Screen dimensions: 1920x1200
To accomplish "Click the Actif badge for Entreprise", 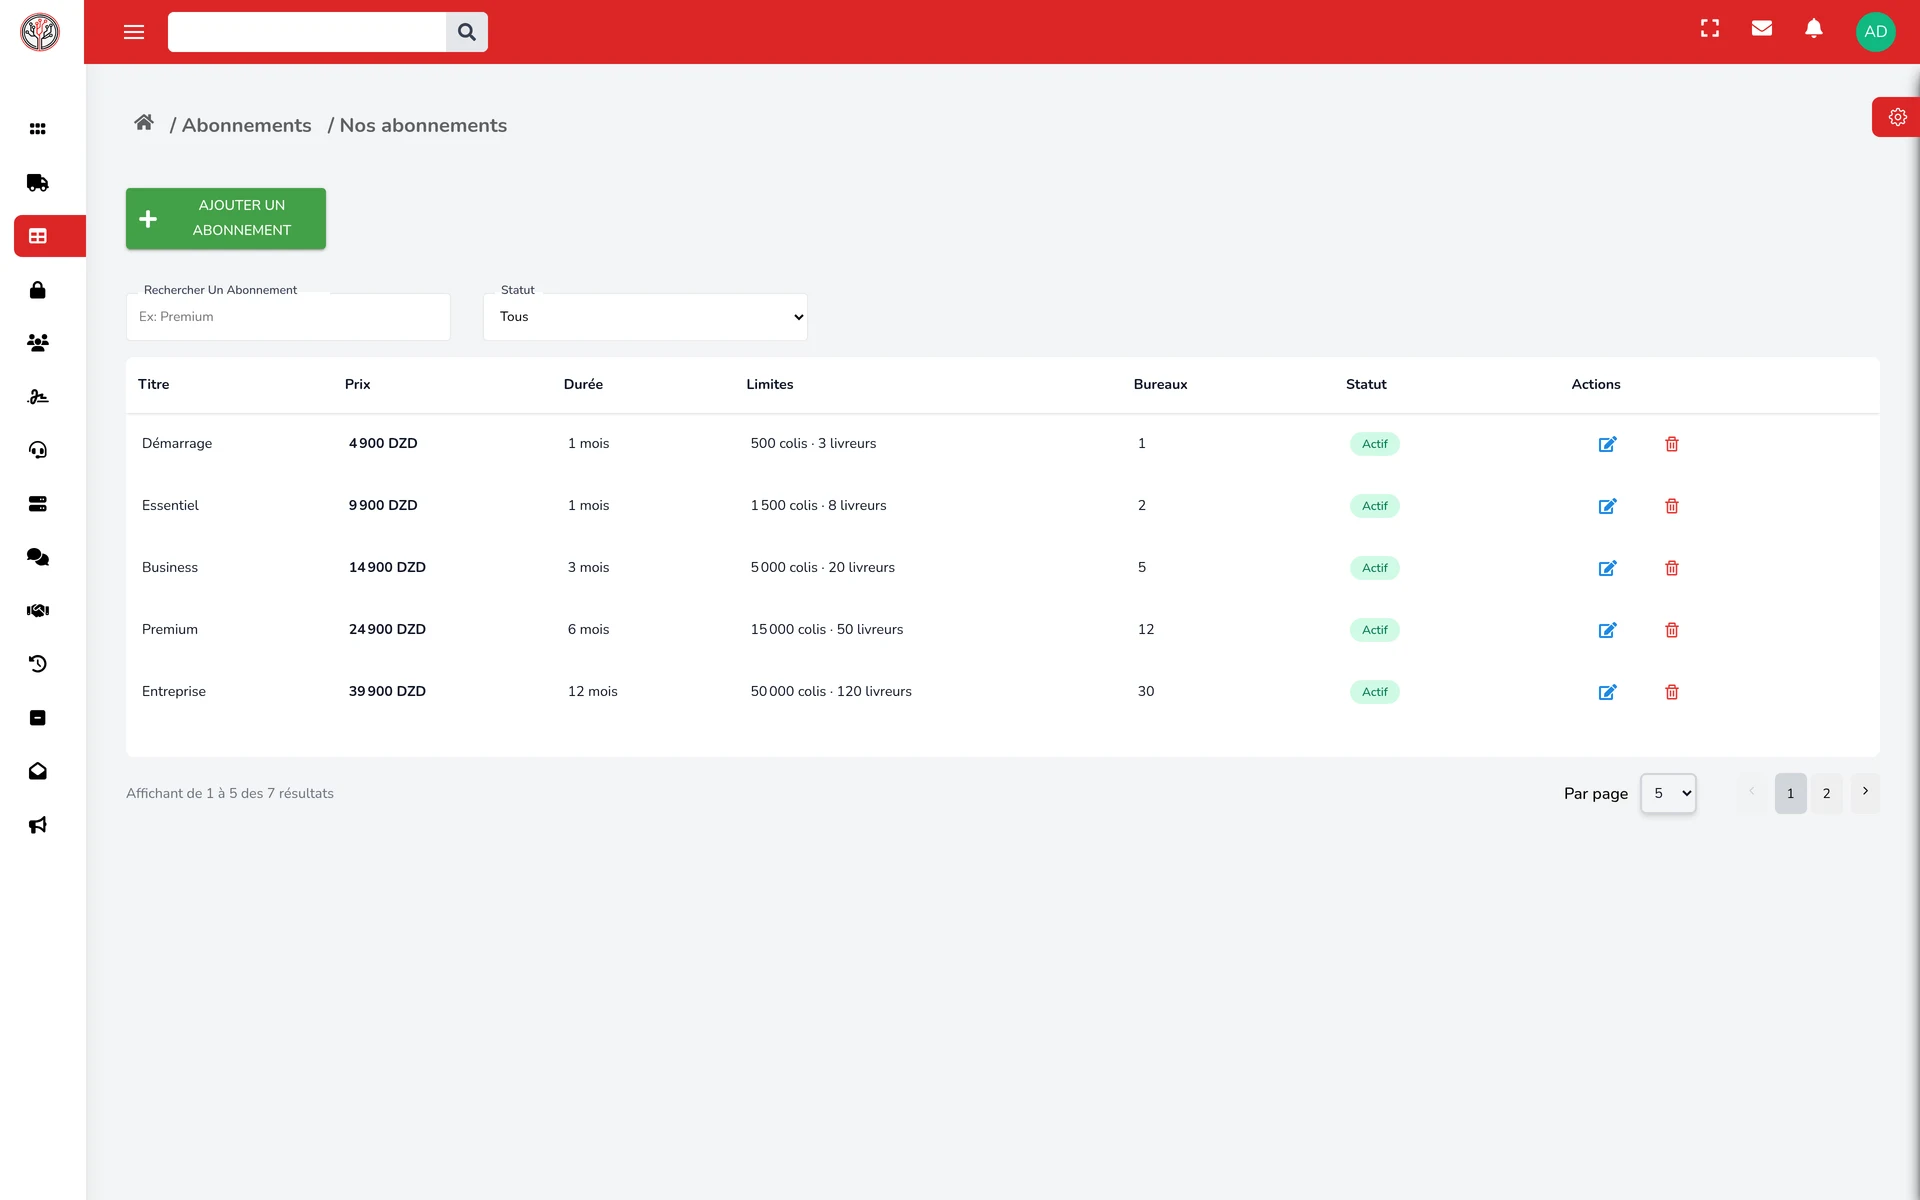I will (1374, 692).
